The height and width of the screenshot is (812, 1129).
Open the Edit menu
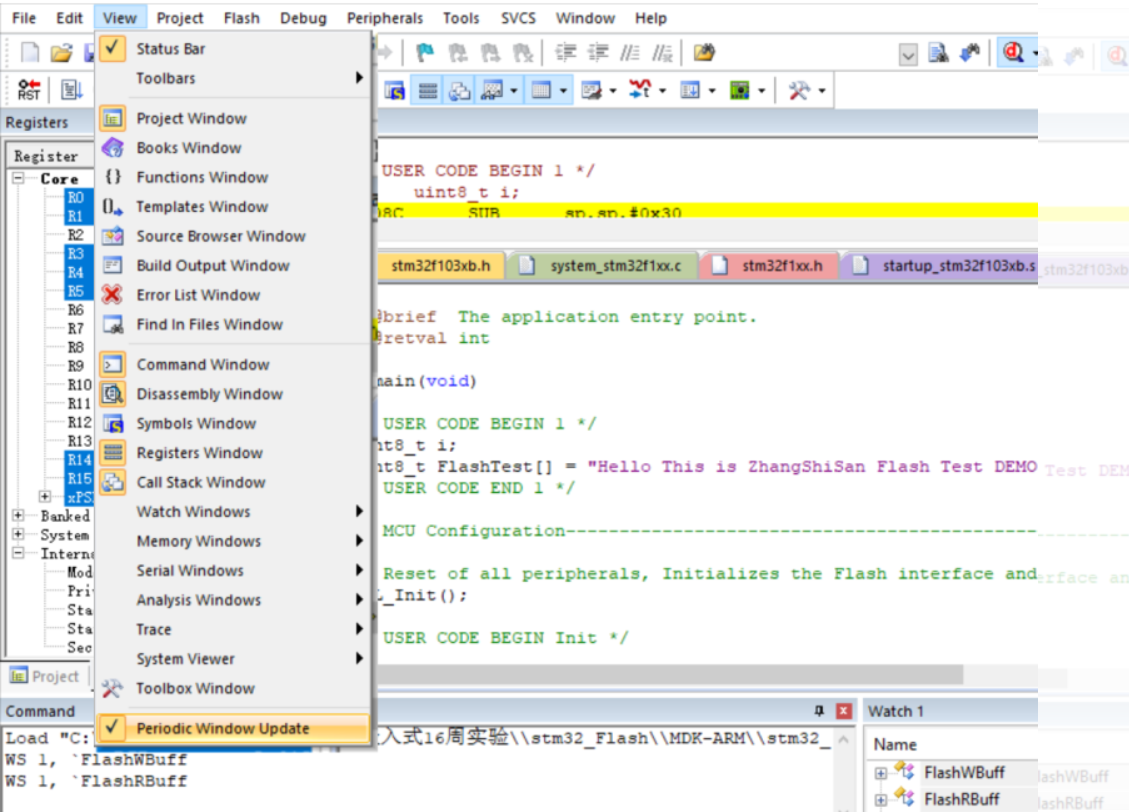(x=69, y=18)
